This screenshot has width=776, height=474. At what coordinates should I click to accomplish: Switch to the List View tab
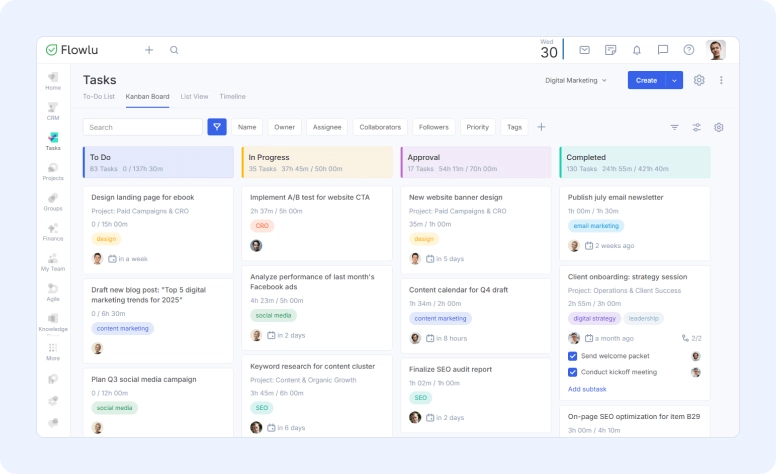click(194, 97)
